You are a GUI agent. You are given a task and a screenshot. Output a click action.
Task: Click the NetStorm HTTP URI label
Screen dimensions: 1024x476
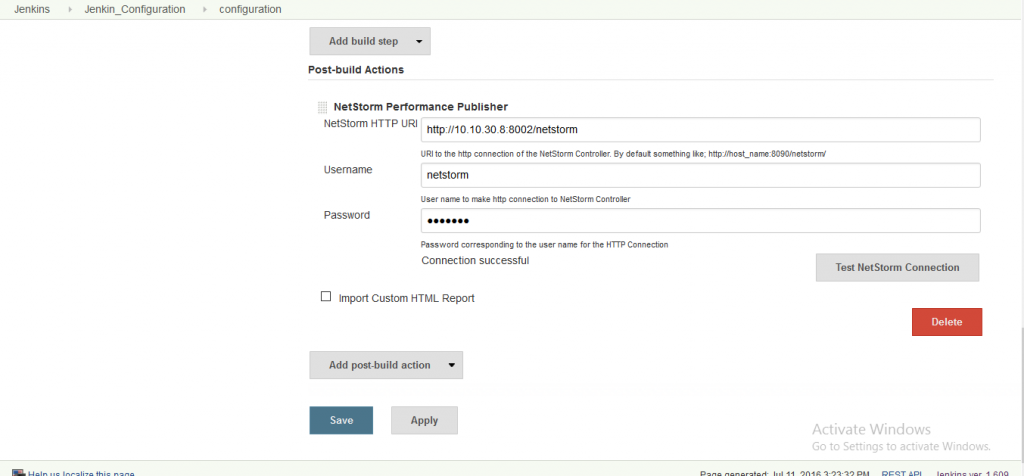(x=370, y=123)
